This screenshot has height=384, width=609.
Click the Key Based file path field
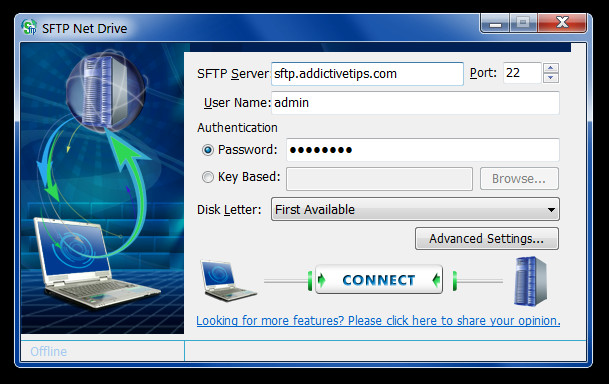379,179
